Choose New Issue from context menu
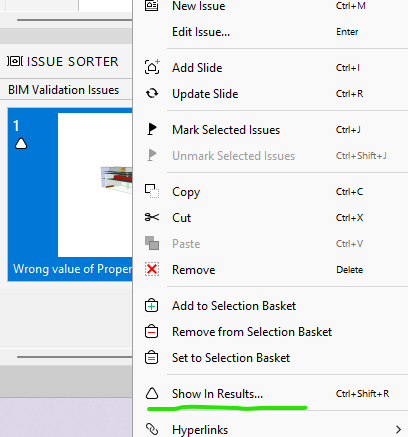 click(199, 6)
